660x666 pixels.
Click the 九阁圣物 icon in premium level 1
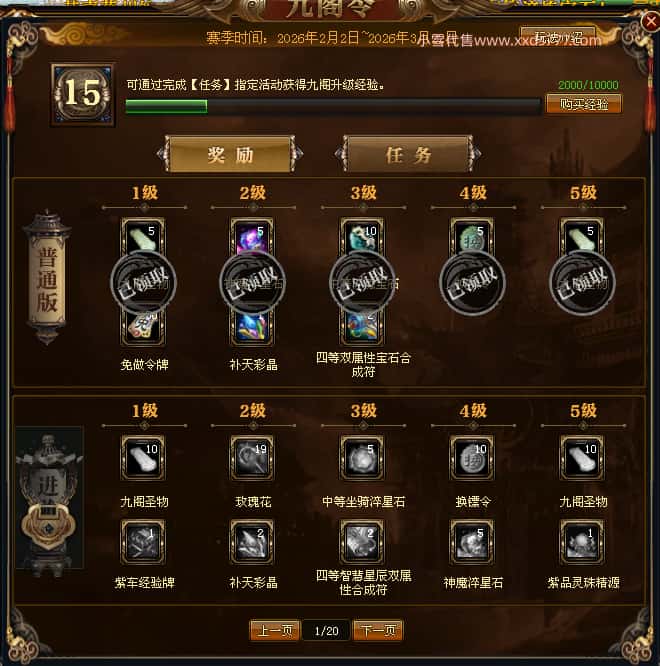(143, 458)
